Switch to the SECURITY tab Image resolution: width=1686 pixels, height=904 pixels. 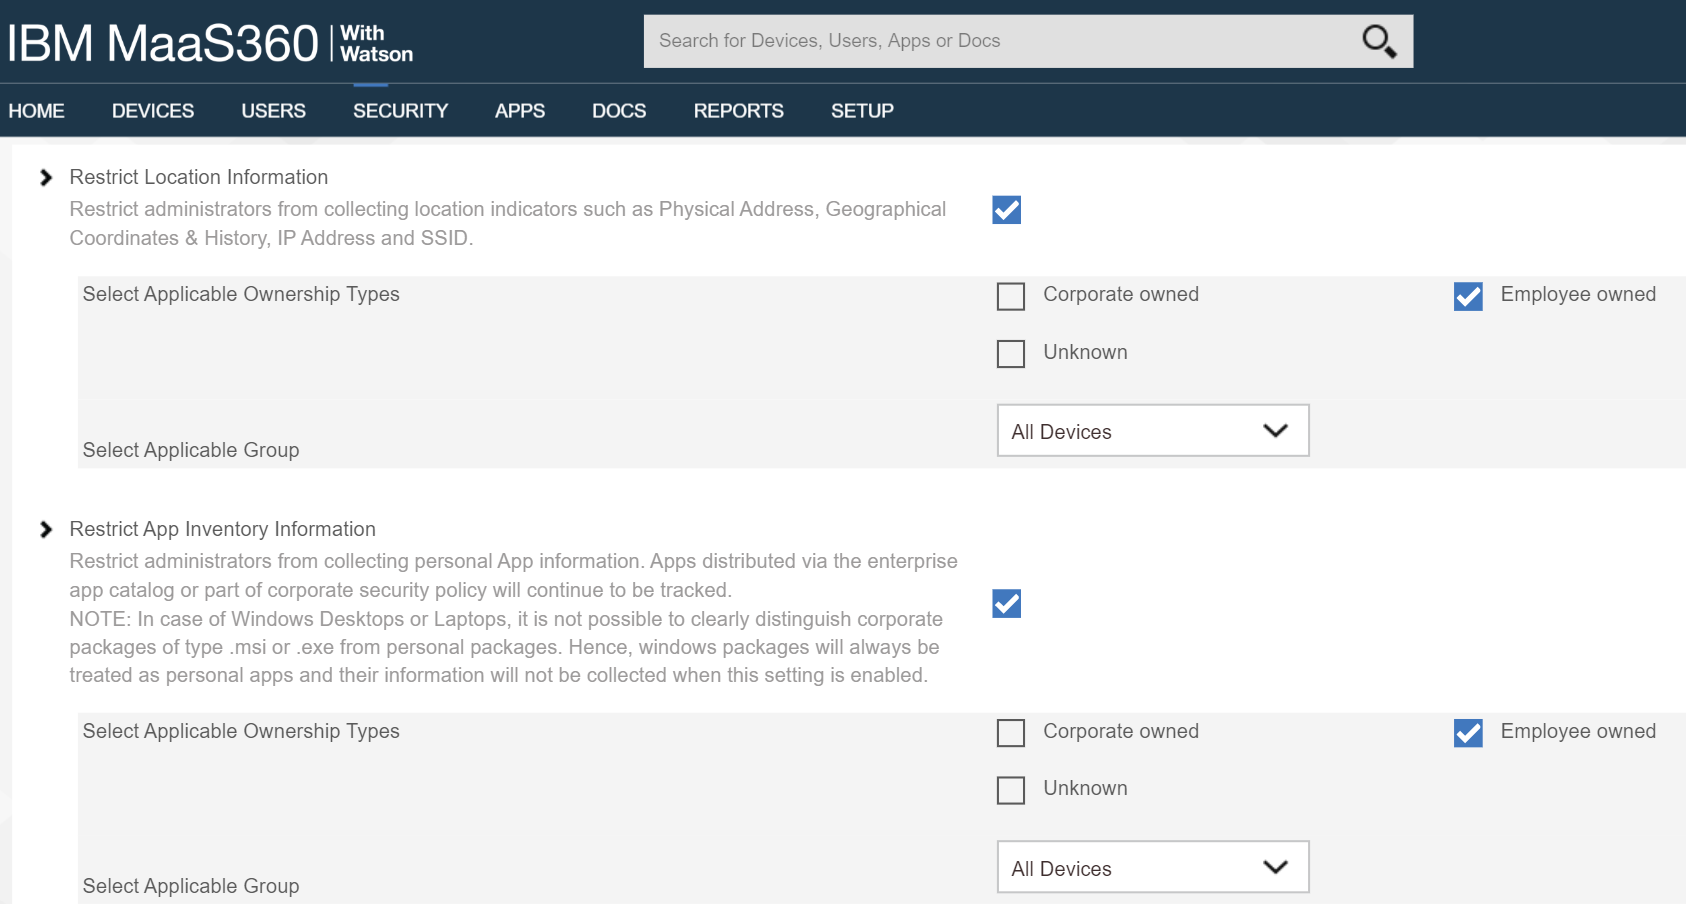[x=400, y=111]
